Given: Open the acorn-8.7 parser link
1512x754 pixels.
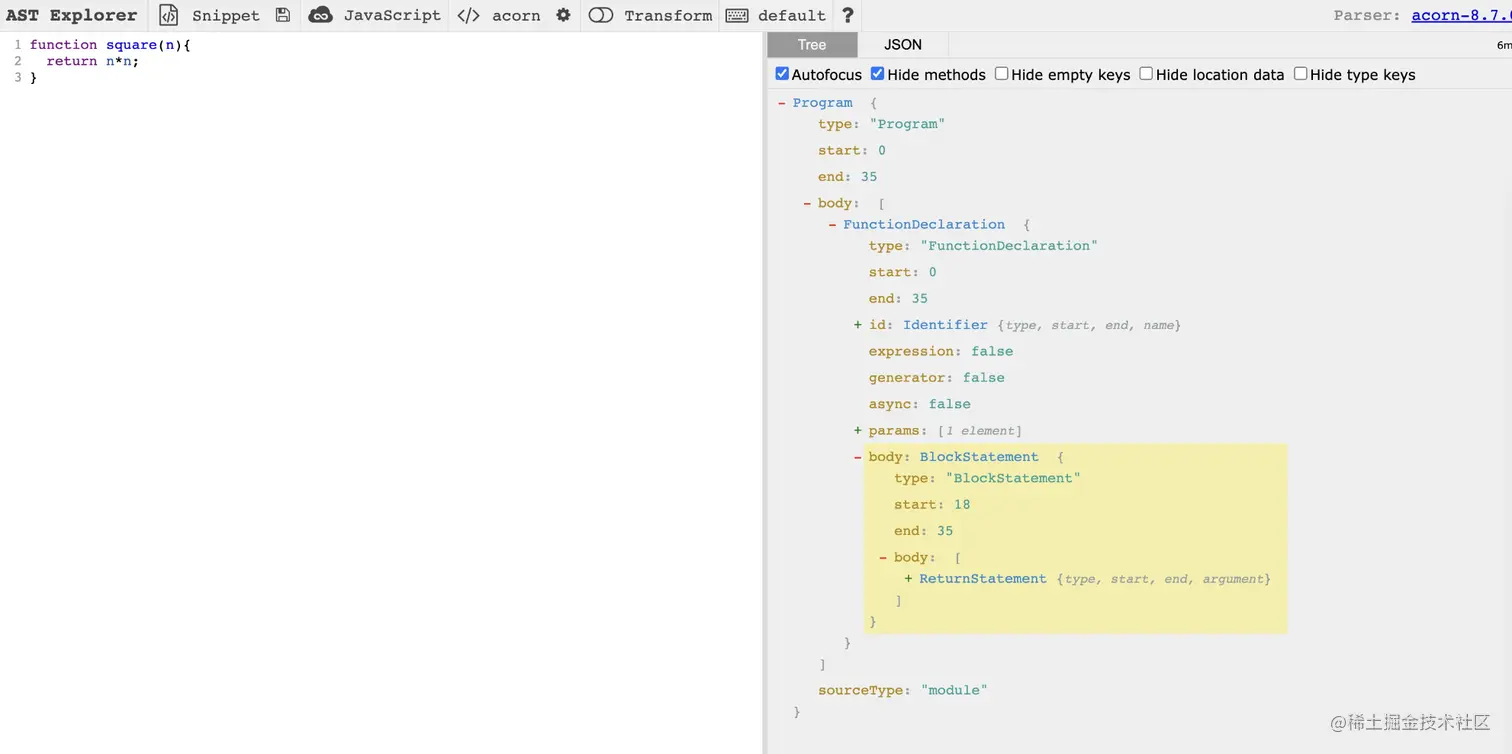Looking at the screenshot, I should tap(1461, 15).
